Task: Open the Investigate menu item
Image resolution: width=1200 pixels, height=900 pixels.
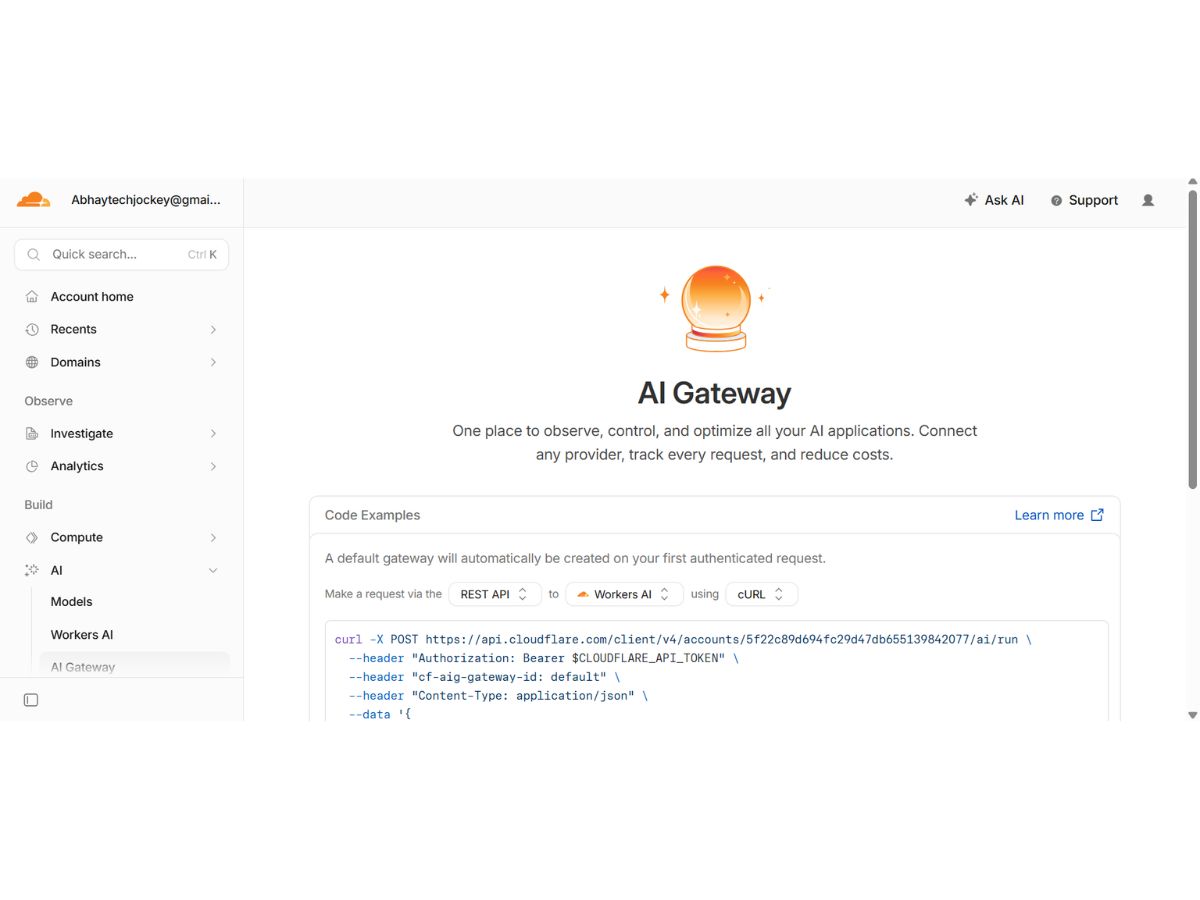Action: (x=121, y=434)
